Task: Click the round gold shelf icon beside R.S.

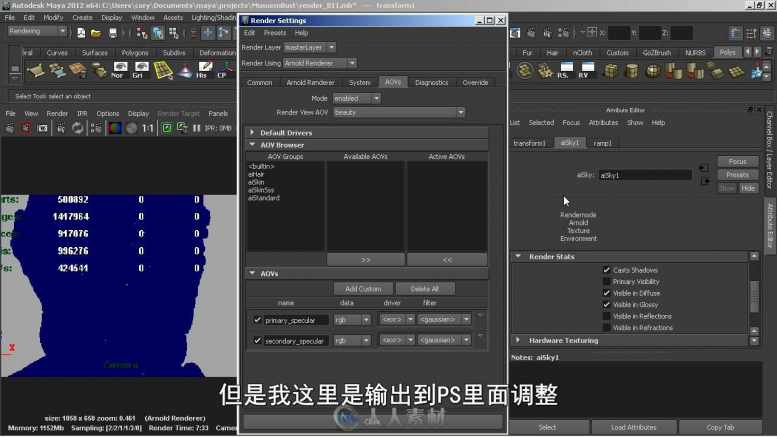Action: 524,70
